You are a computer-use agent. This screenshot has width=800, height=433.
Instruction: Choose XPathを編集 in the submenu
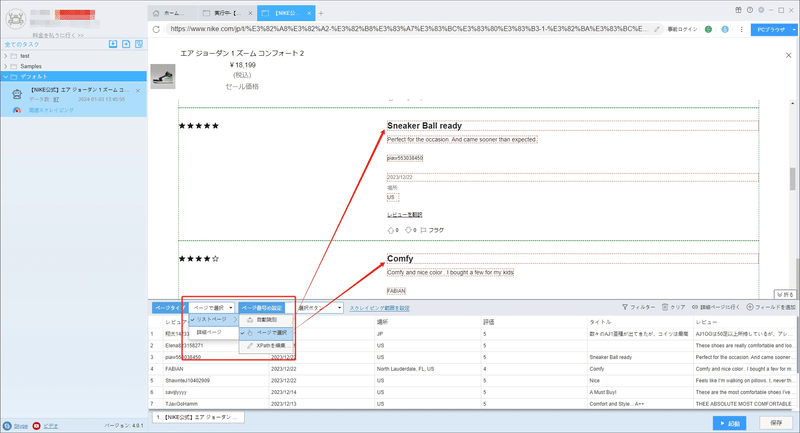tap(266, 345)
